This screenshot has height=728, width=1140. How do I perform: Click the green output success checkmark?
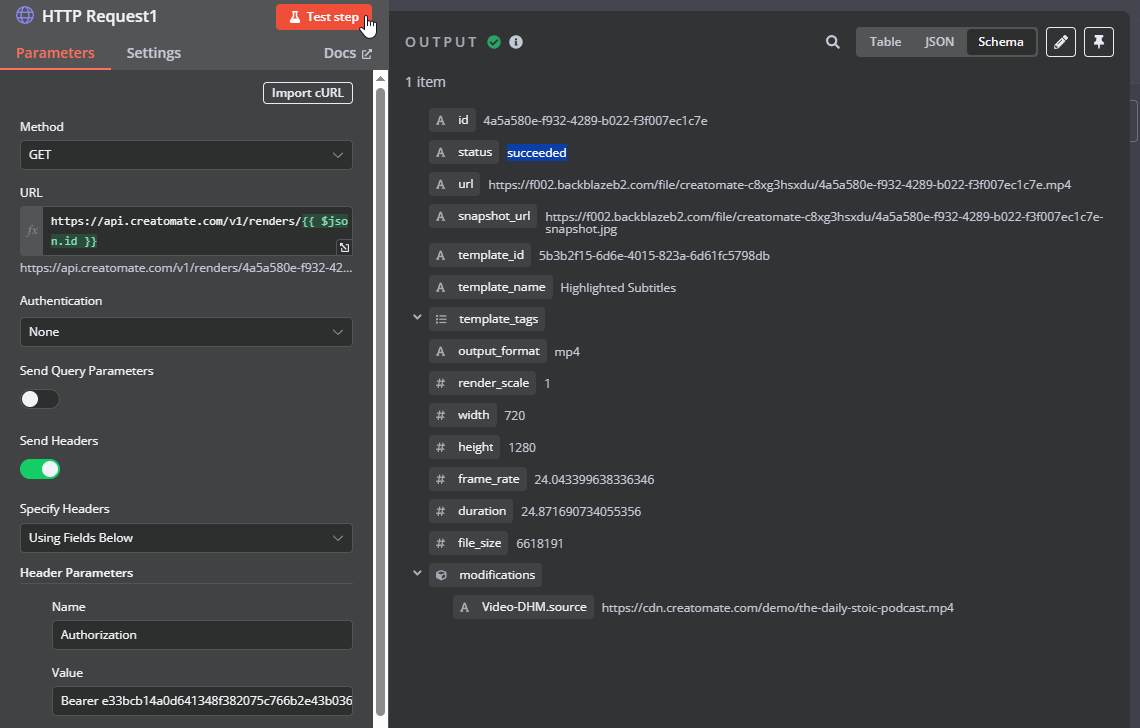pyautogui.click(x=494, y=42)
